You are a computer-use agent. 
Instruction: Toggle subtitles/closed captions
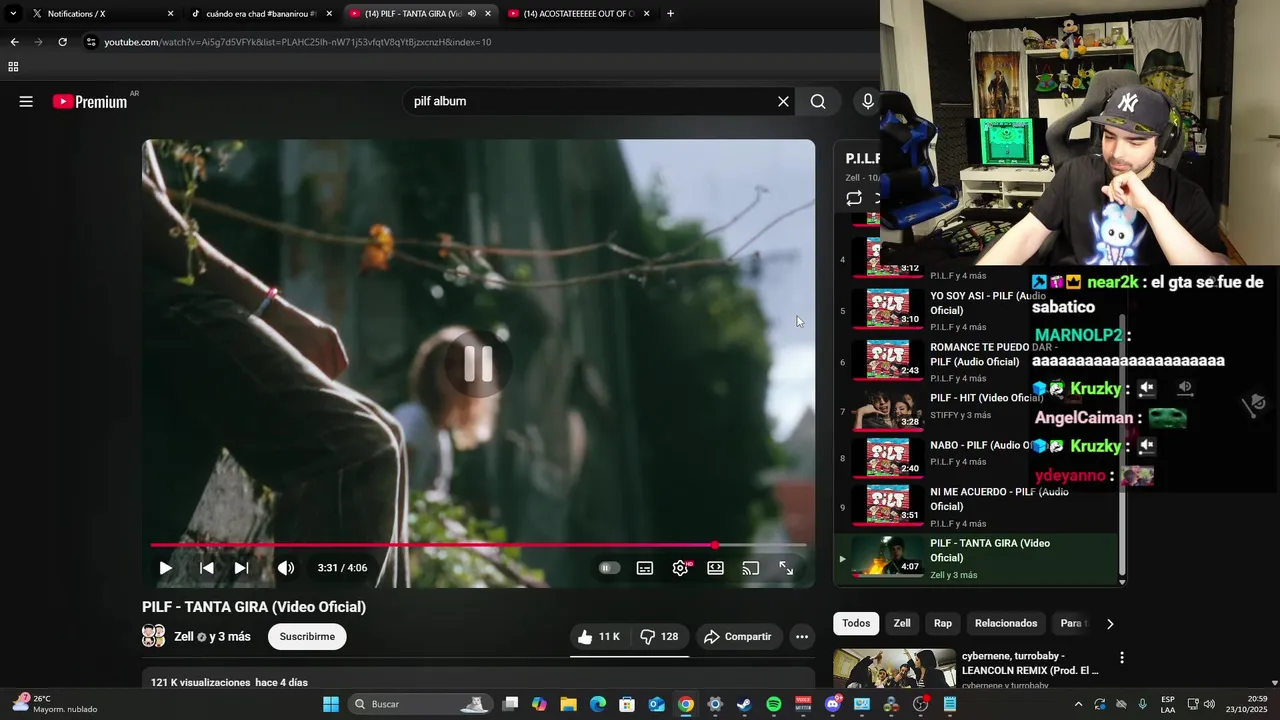(645, 568)
